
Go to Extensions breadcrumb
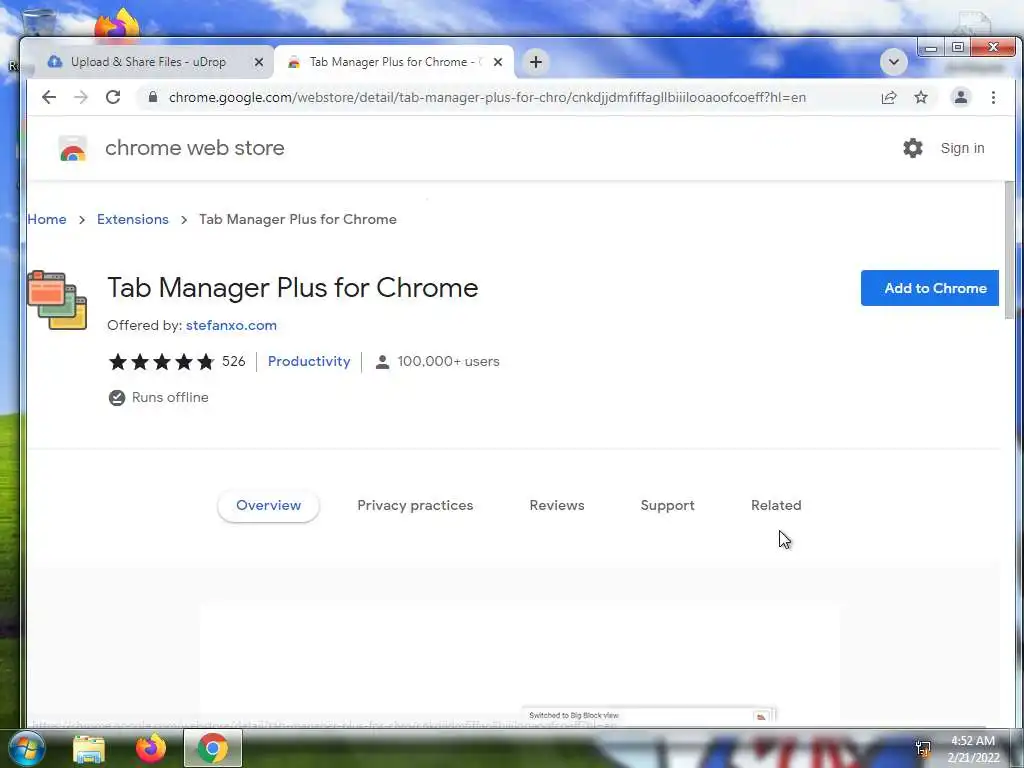[133, 219]
